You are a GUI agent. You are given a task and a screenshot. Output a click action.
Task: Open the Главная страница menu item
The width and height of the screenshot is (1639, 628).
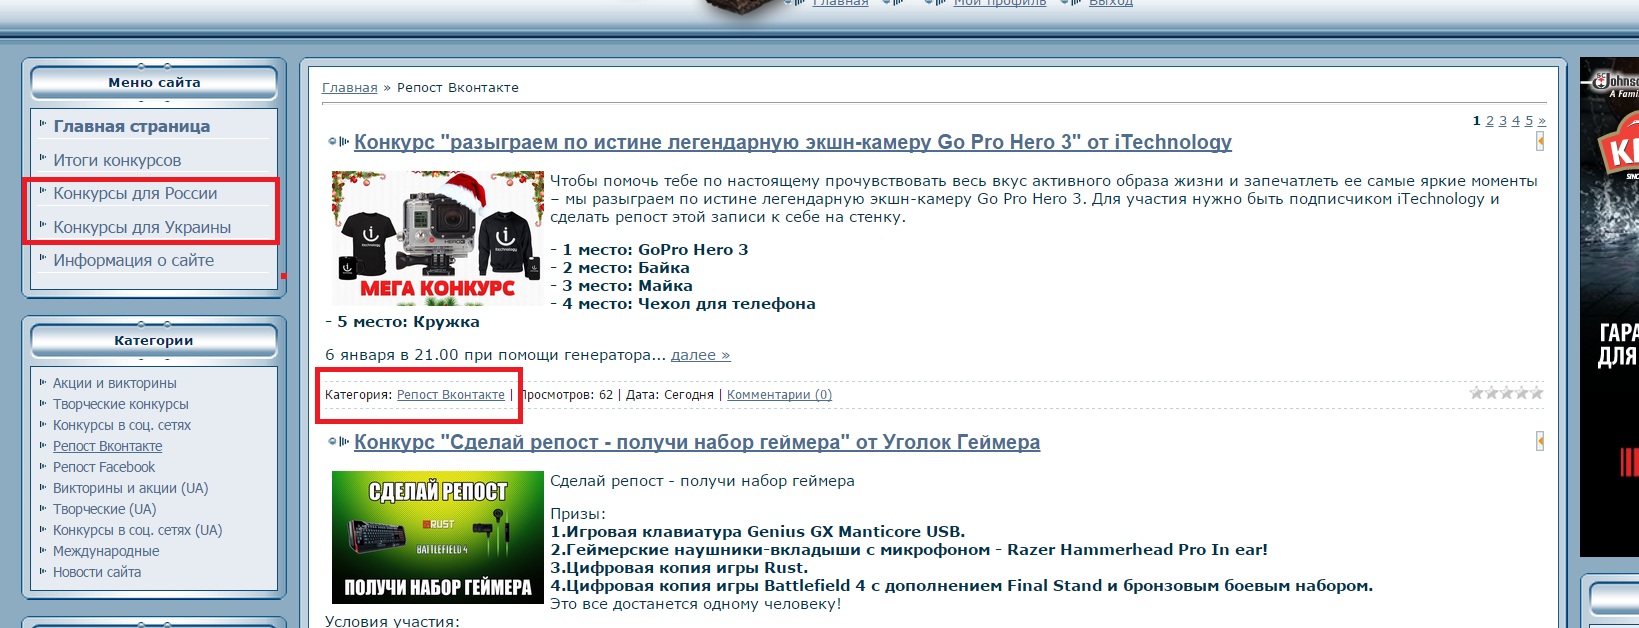click(132, 126)
